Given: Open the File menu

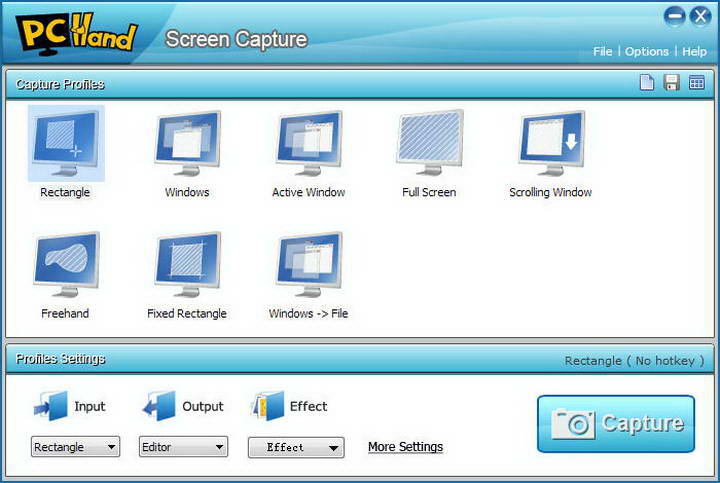Looking at the screenshot, I should click(602, 51).
